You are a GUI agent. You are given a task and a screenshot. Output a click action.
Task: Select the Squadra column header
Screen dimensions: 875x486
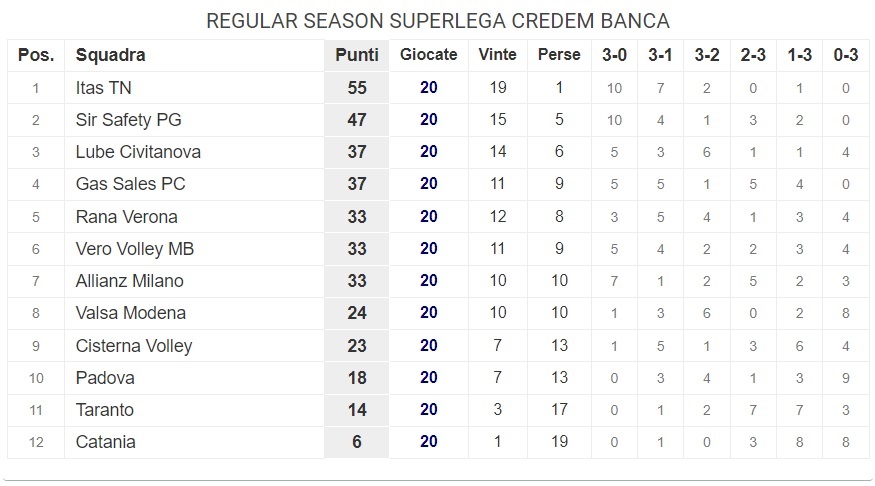point(110,55)
